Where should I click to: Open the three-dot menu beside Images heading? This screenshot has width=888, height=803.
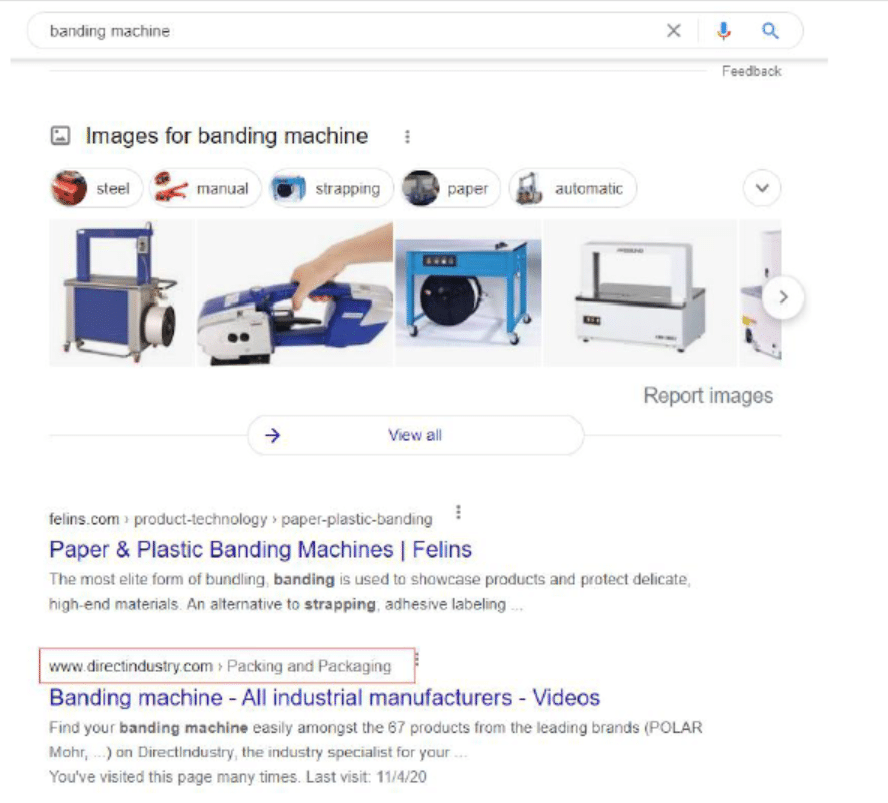[407, 136]
